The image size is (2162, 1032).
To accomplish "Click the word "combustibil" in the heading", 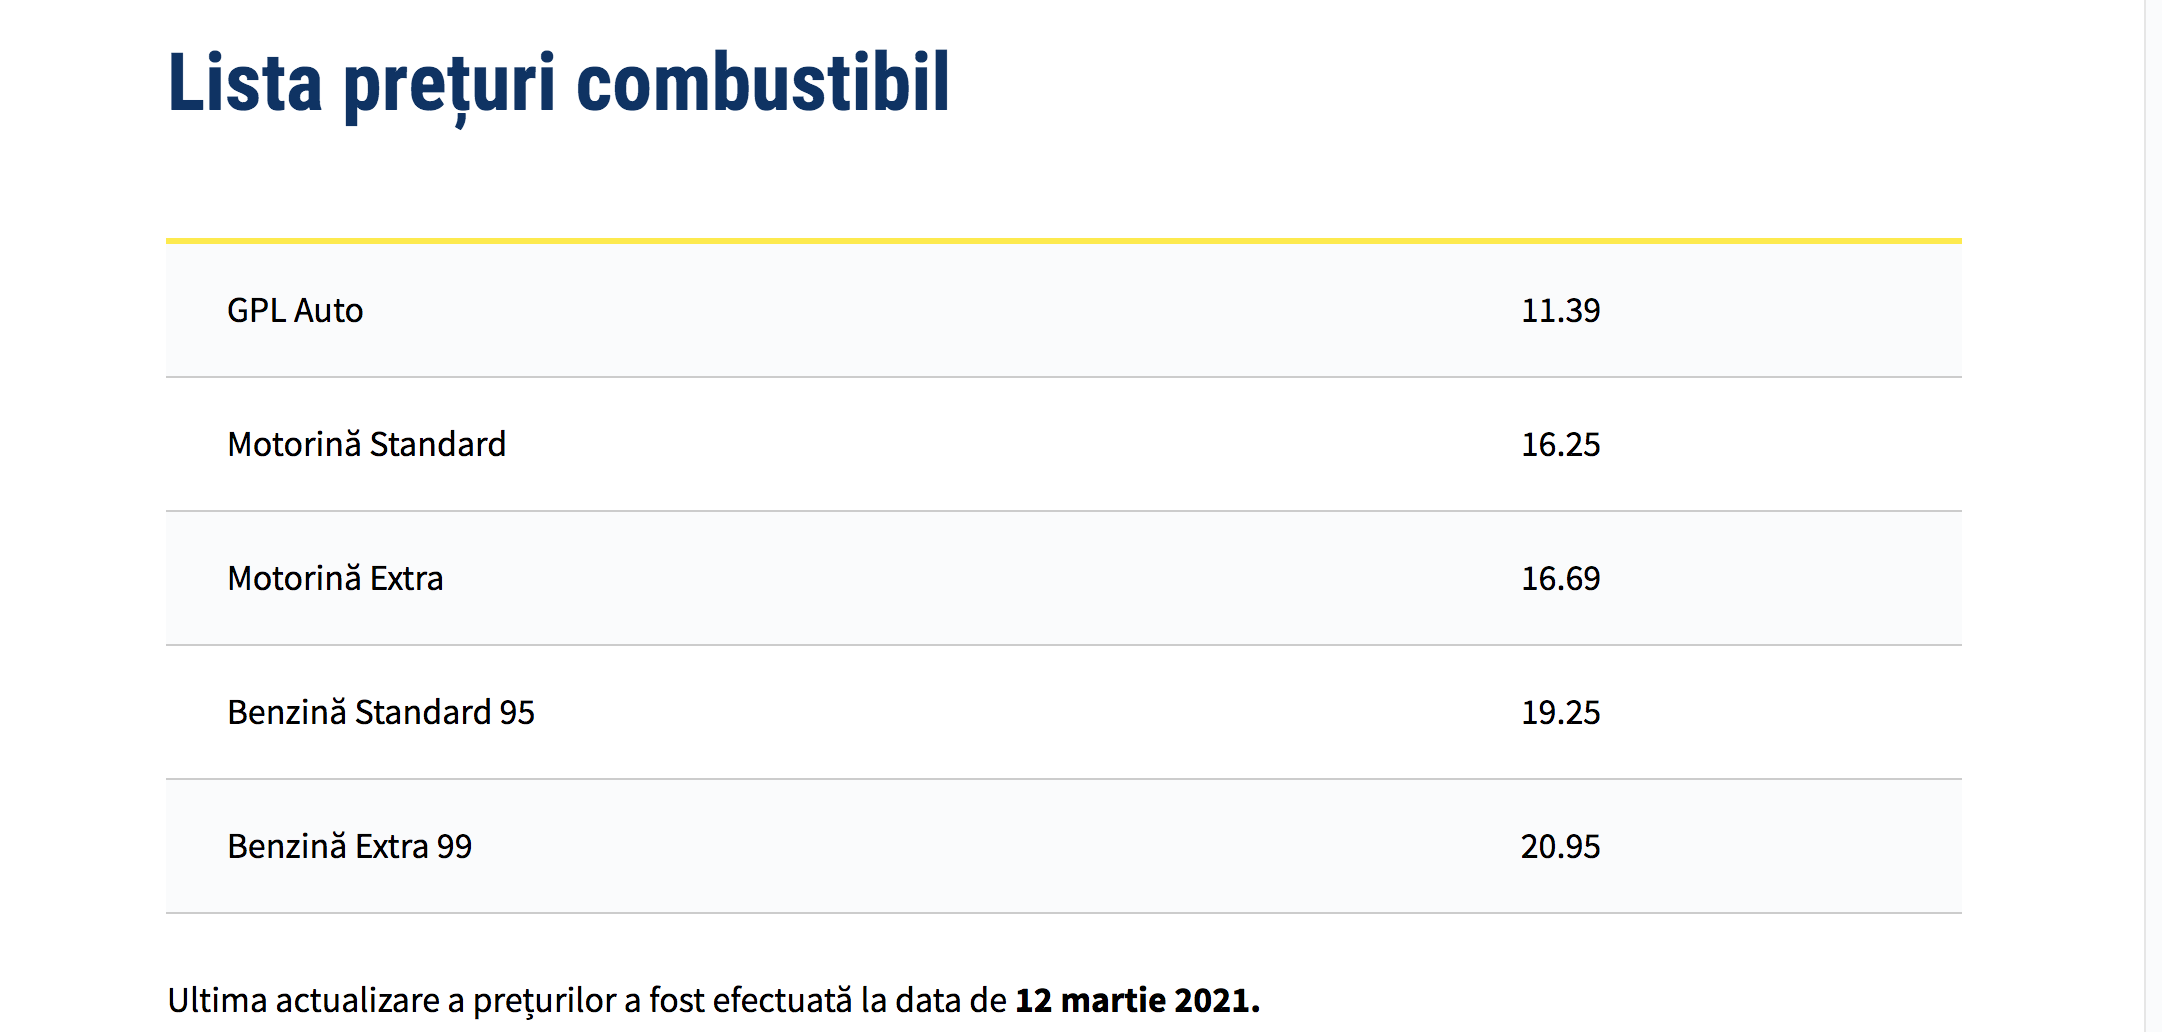I will (762, 84).
